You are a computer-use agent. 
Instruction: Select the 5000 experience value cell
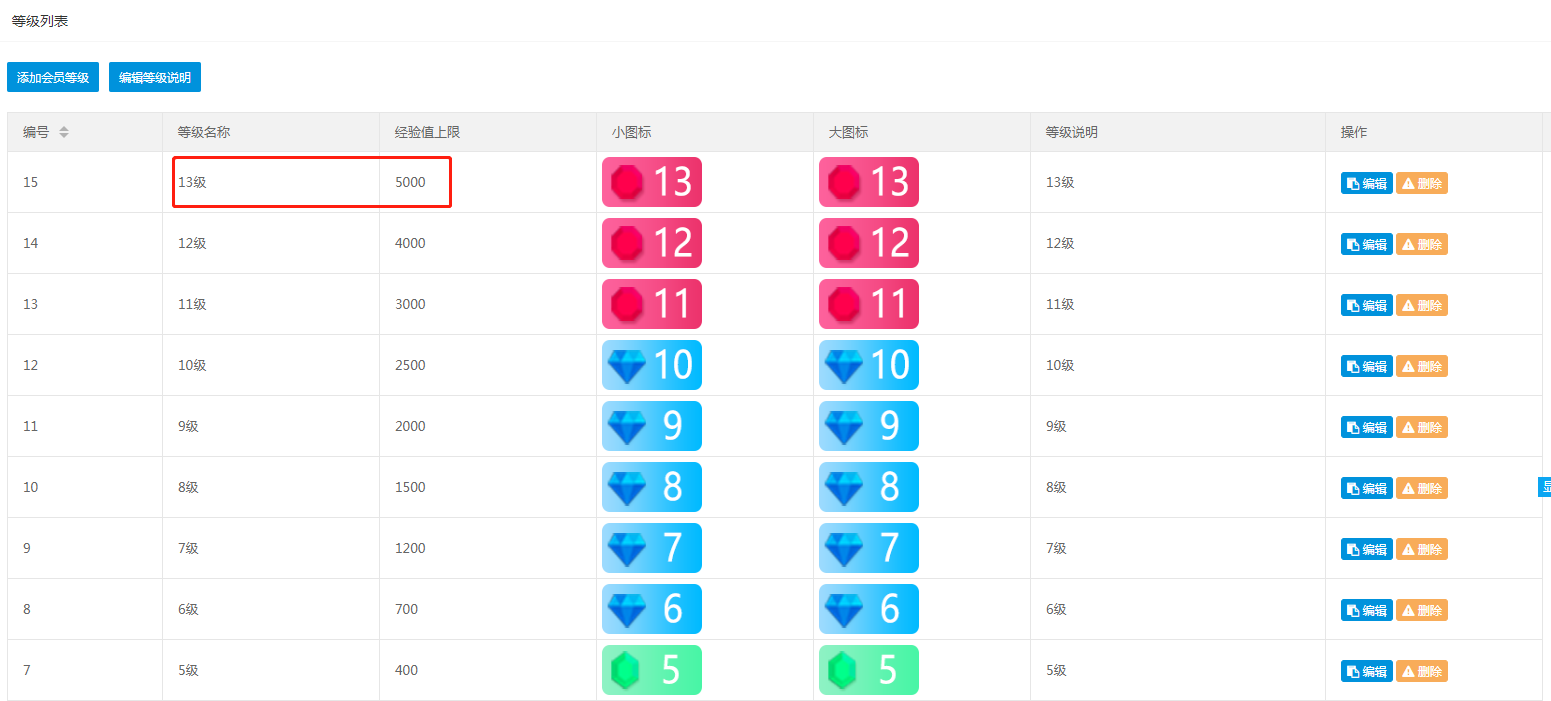coord(488,182)
